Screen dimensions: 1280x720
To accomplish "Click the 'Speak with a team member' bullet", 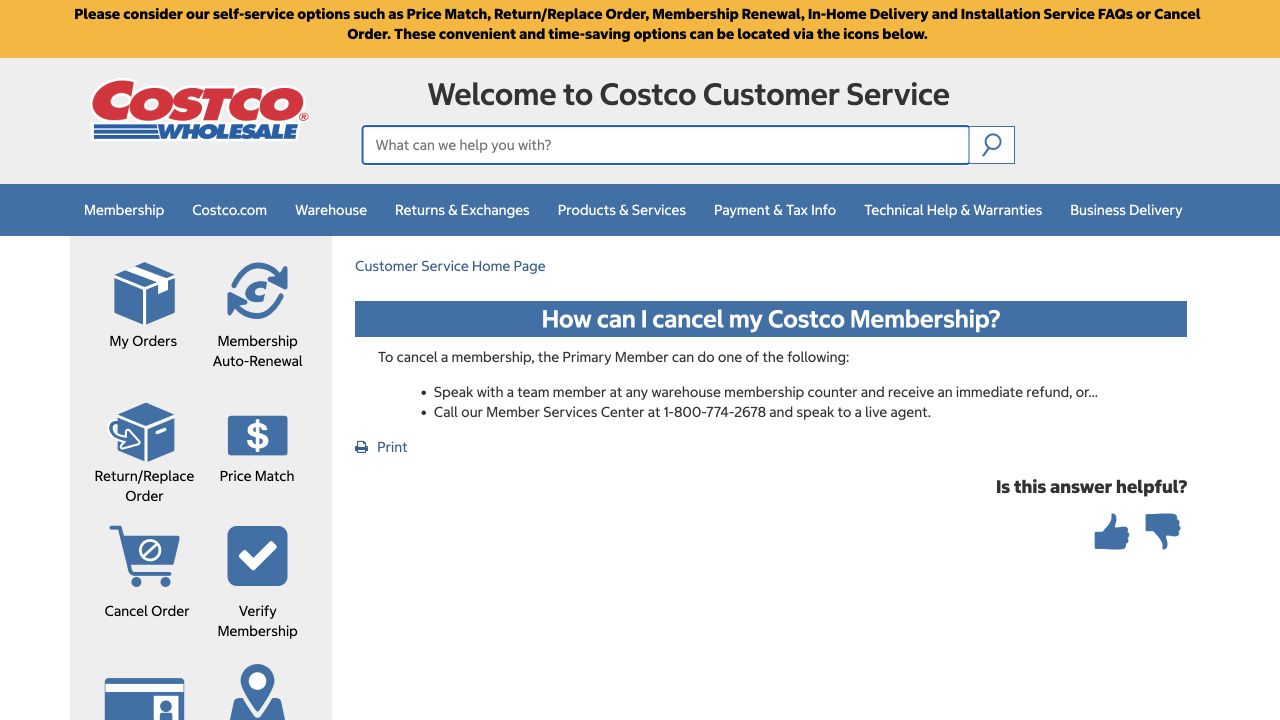I will click(x=766, y=392).
